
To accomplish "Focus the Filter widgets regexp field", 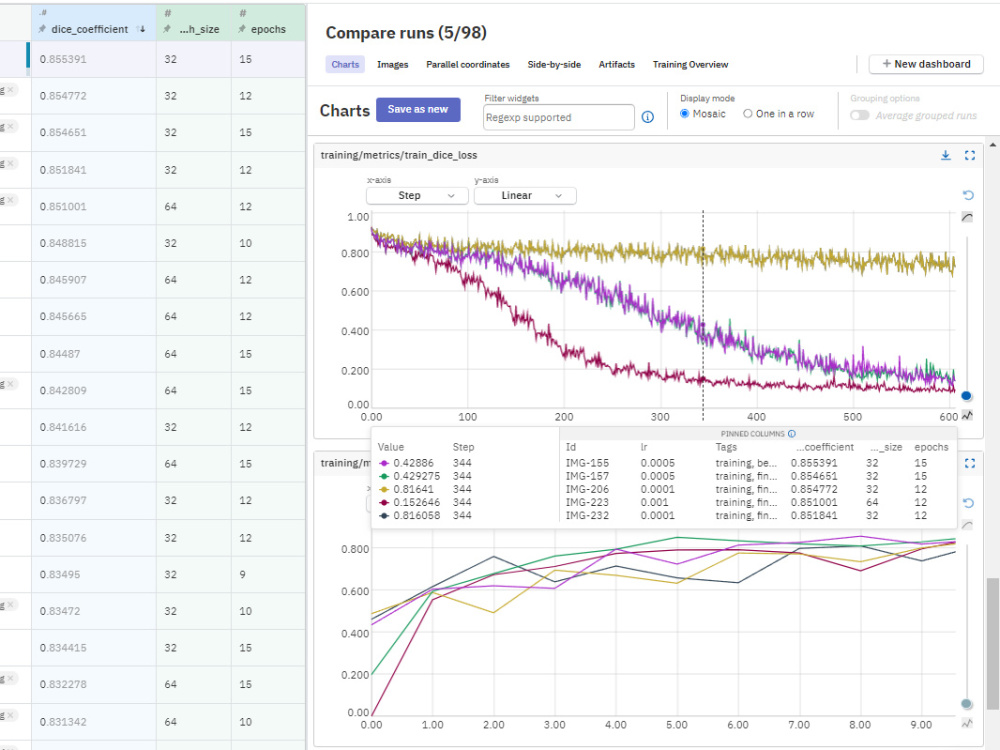I will [x=559, y=117].
